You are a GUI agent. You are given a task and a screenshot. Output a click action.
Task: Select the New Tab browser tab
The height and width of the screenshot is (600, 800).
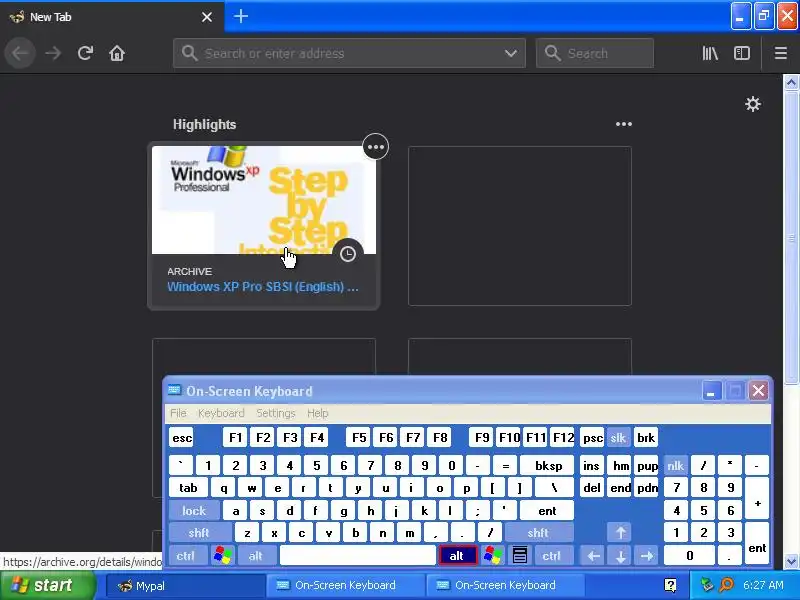pos(112,17)
